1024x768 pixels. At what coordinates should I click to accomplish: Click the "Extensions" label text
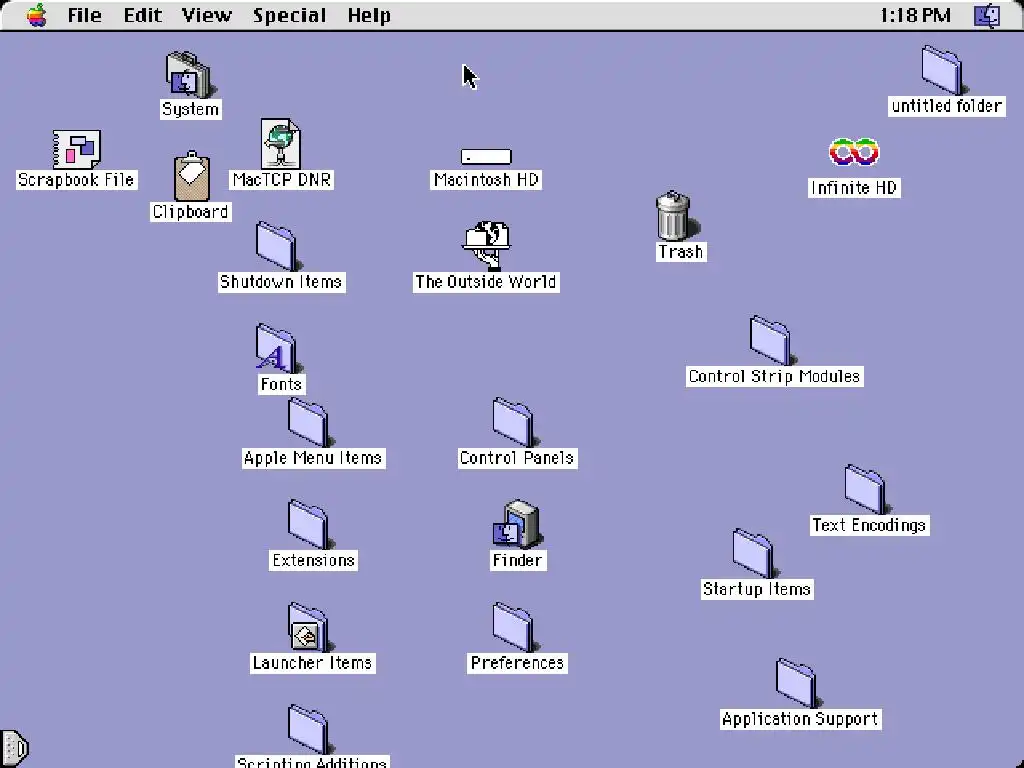click(313, 560)
